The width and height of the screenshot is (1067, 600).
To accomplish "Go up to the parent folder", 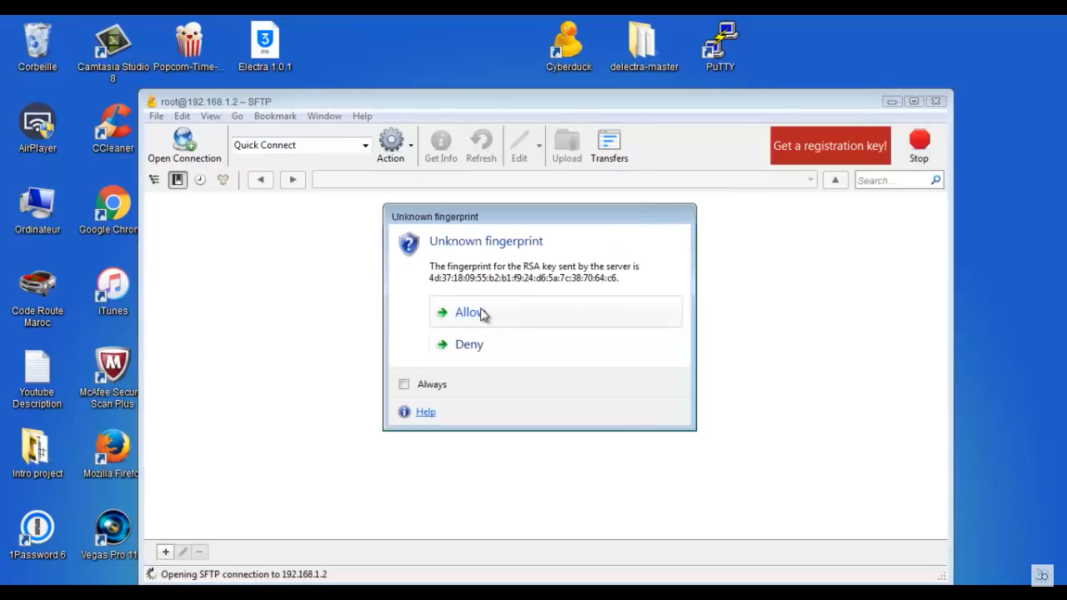I will (835, 180).
